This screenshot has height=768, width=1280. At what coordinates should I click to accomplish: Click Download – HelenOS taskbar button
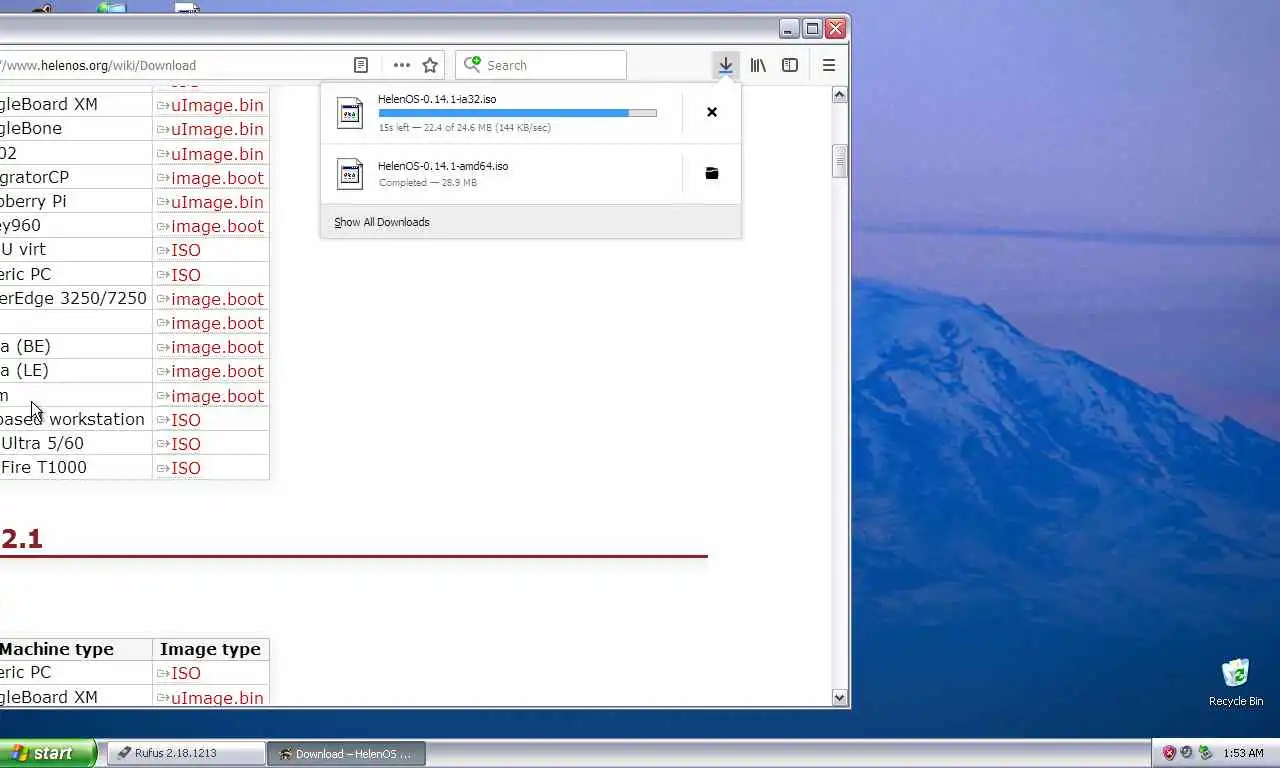tap(346, 753)
